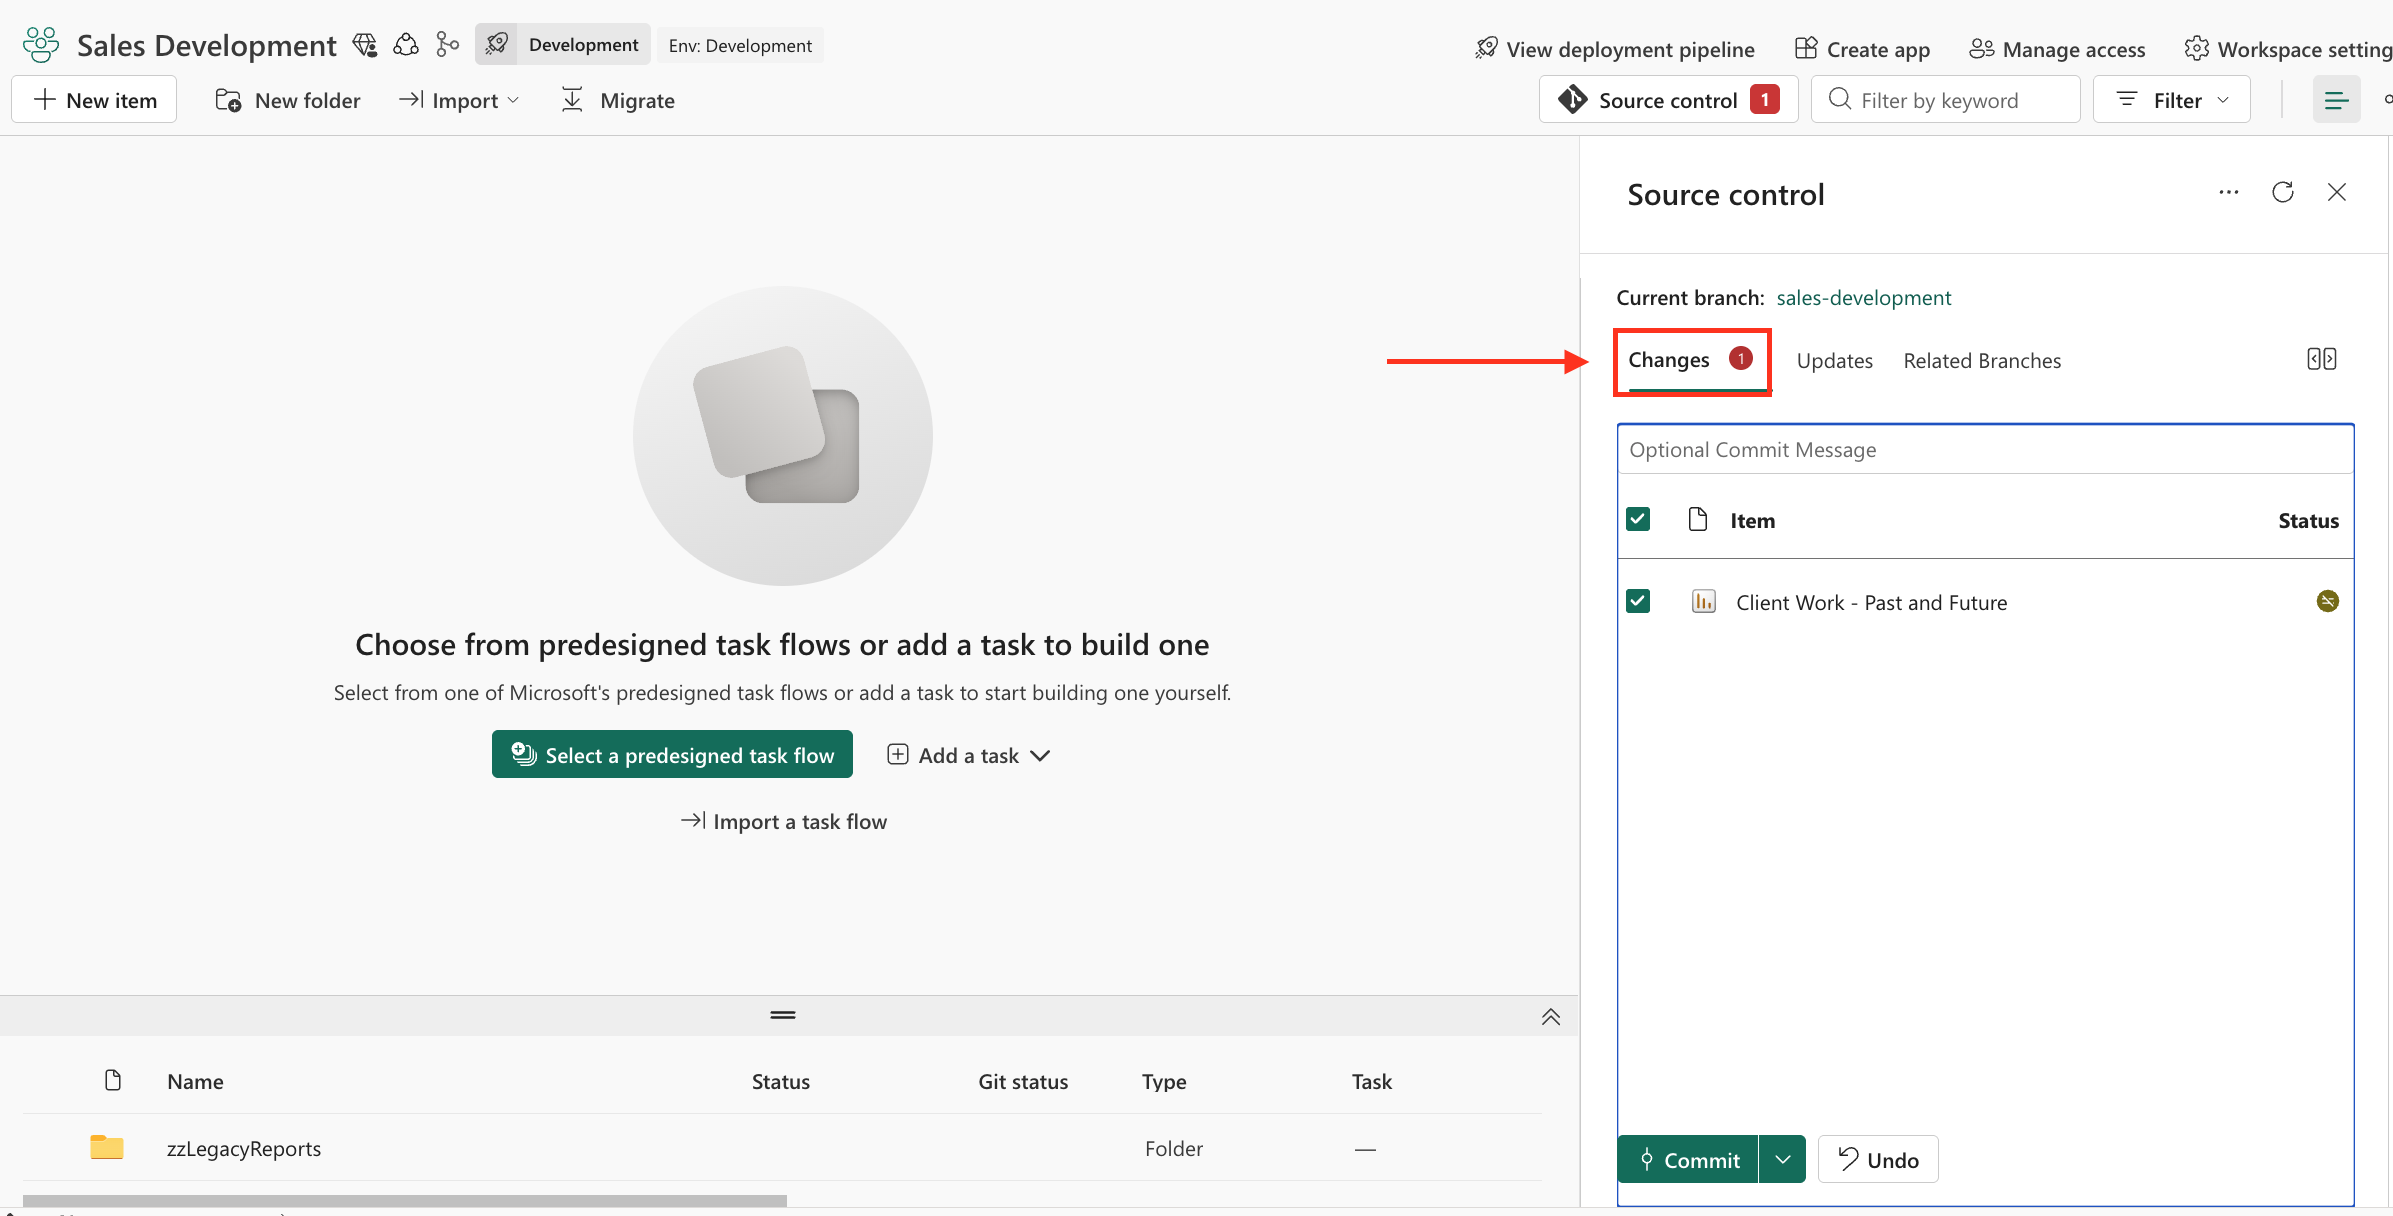Click Client Work - Past and Future item
The image size is (2393, 1216).
1871,603
